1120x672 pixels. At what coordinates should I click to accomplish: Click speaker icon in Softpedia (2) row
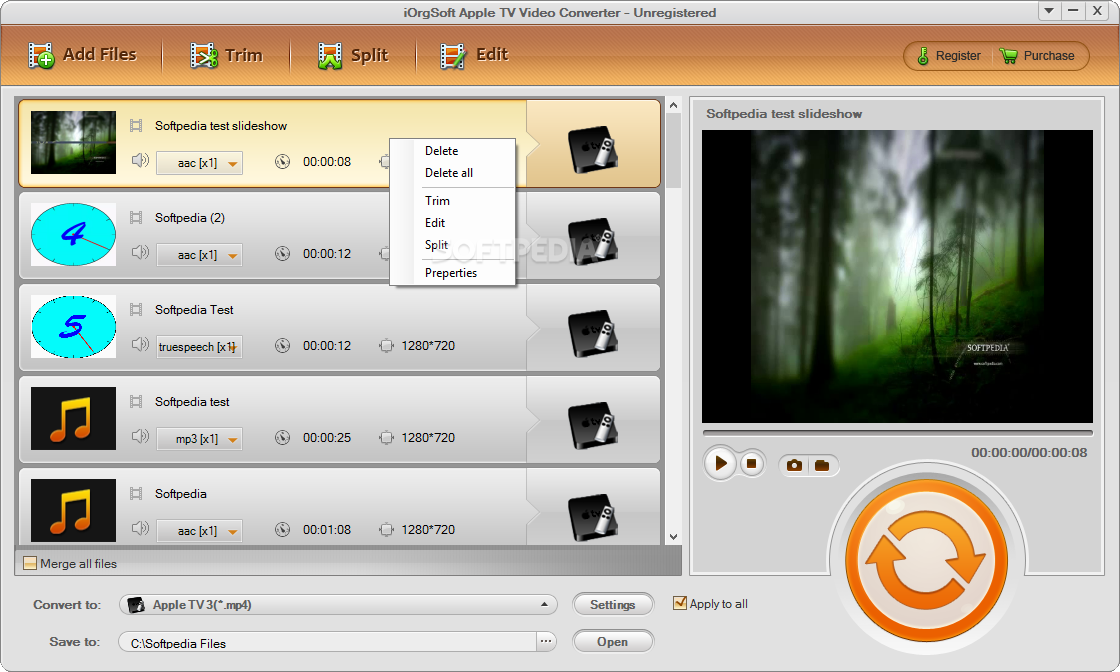(x=140, y=252)
